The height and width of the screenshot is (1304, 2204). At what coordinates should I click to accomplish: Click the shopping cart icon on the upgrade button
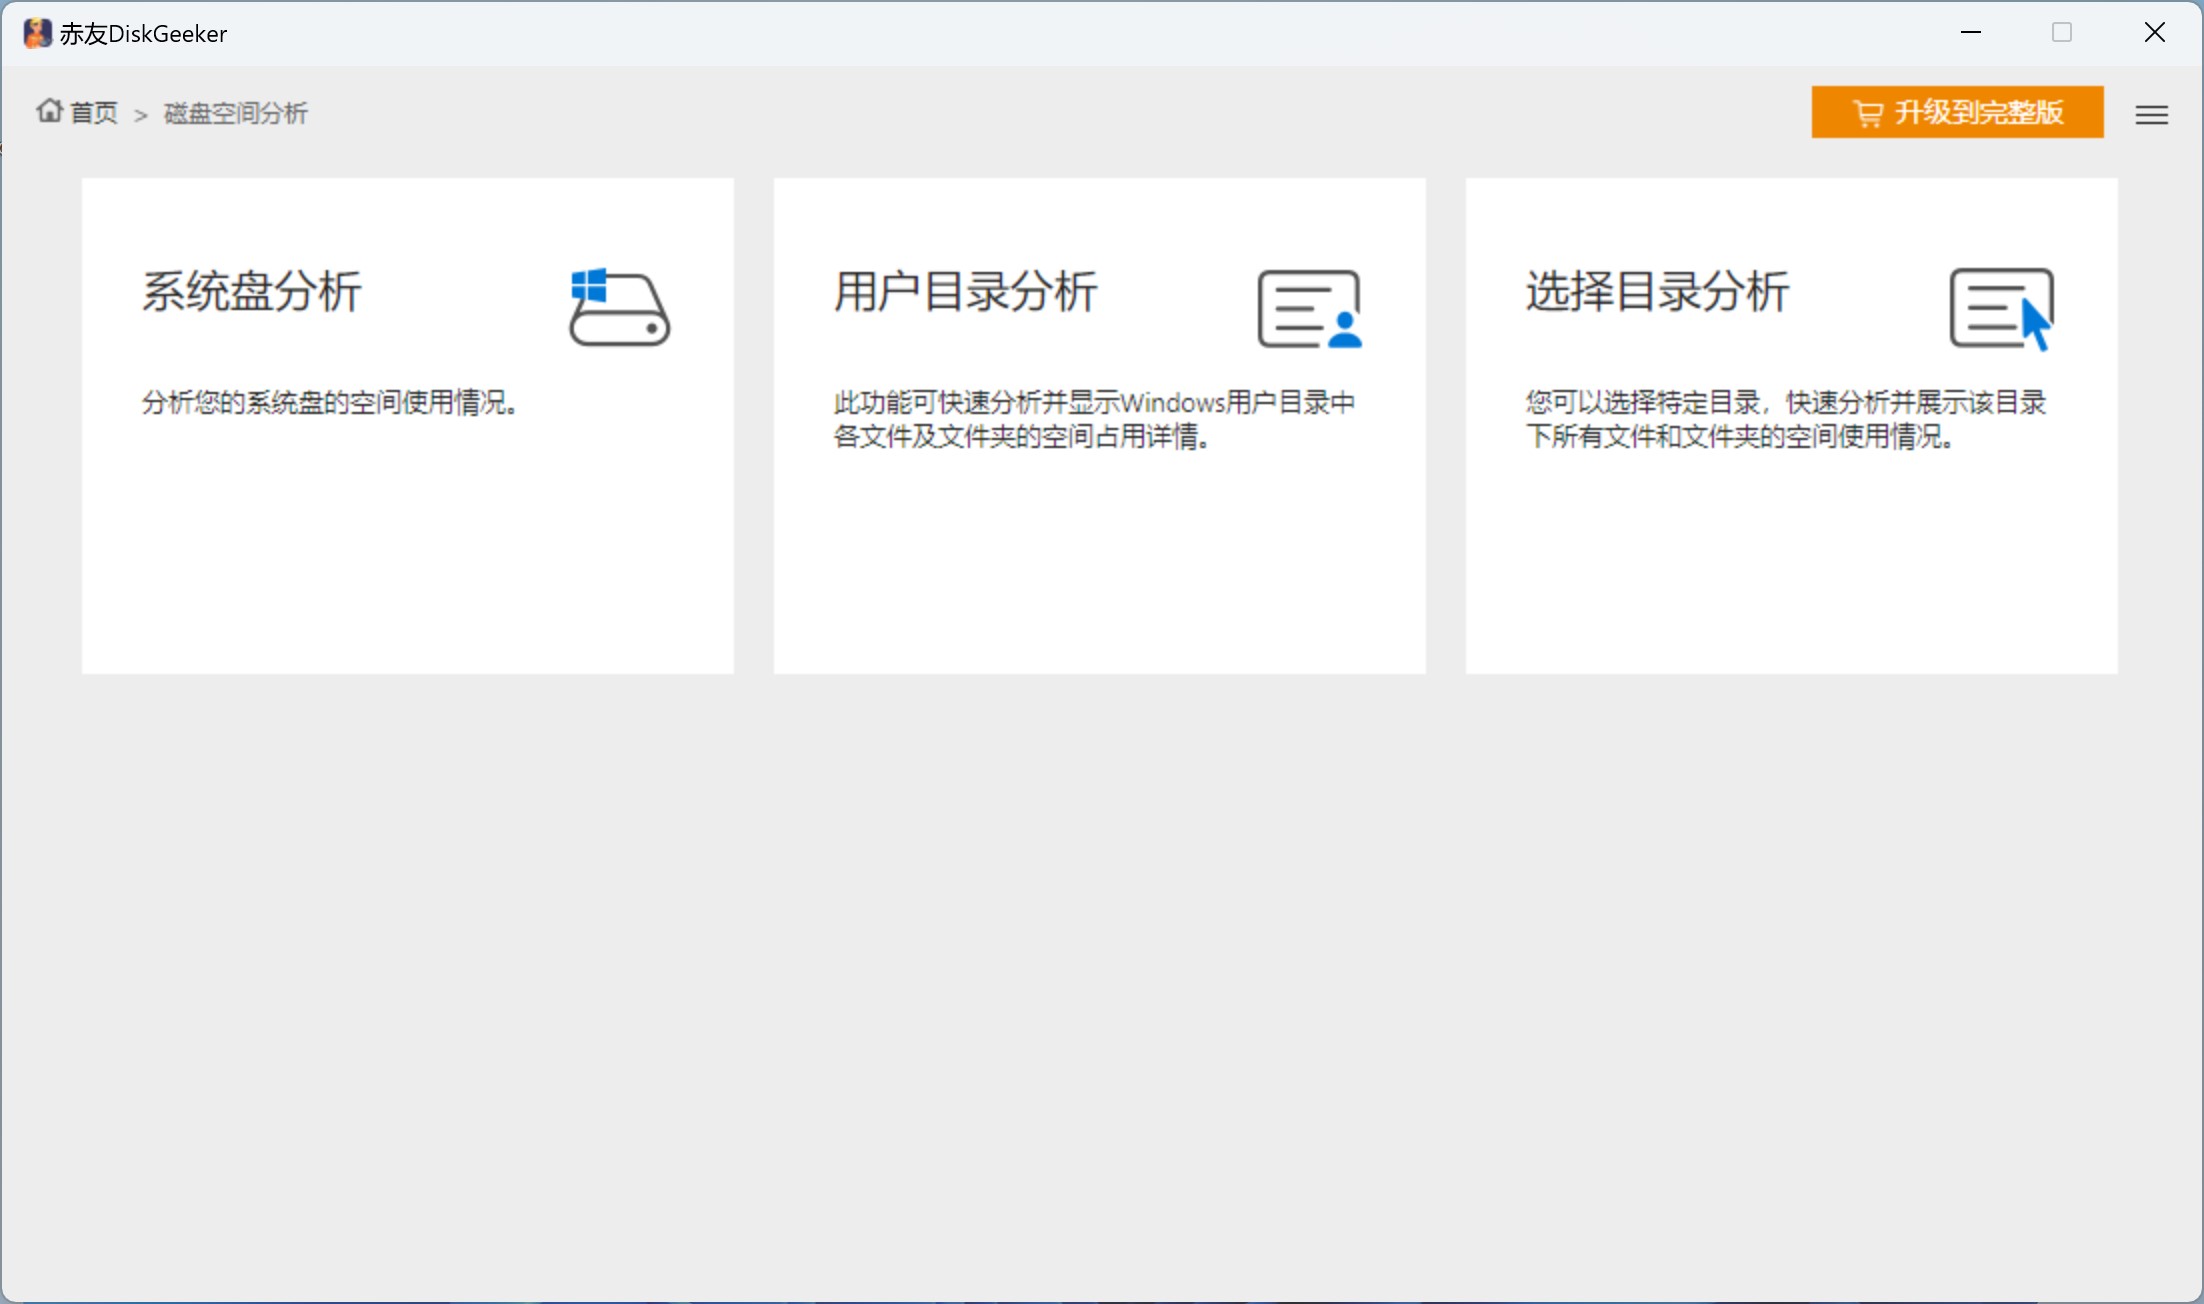[x=1867, y=113]
